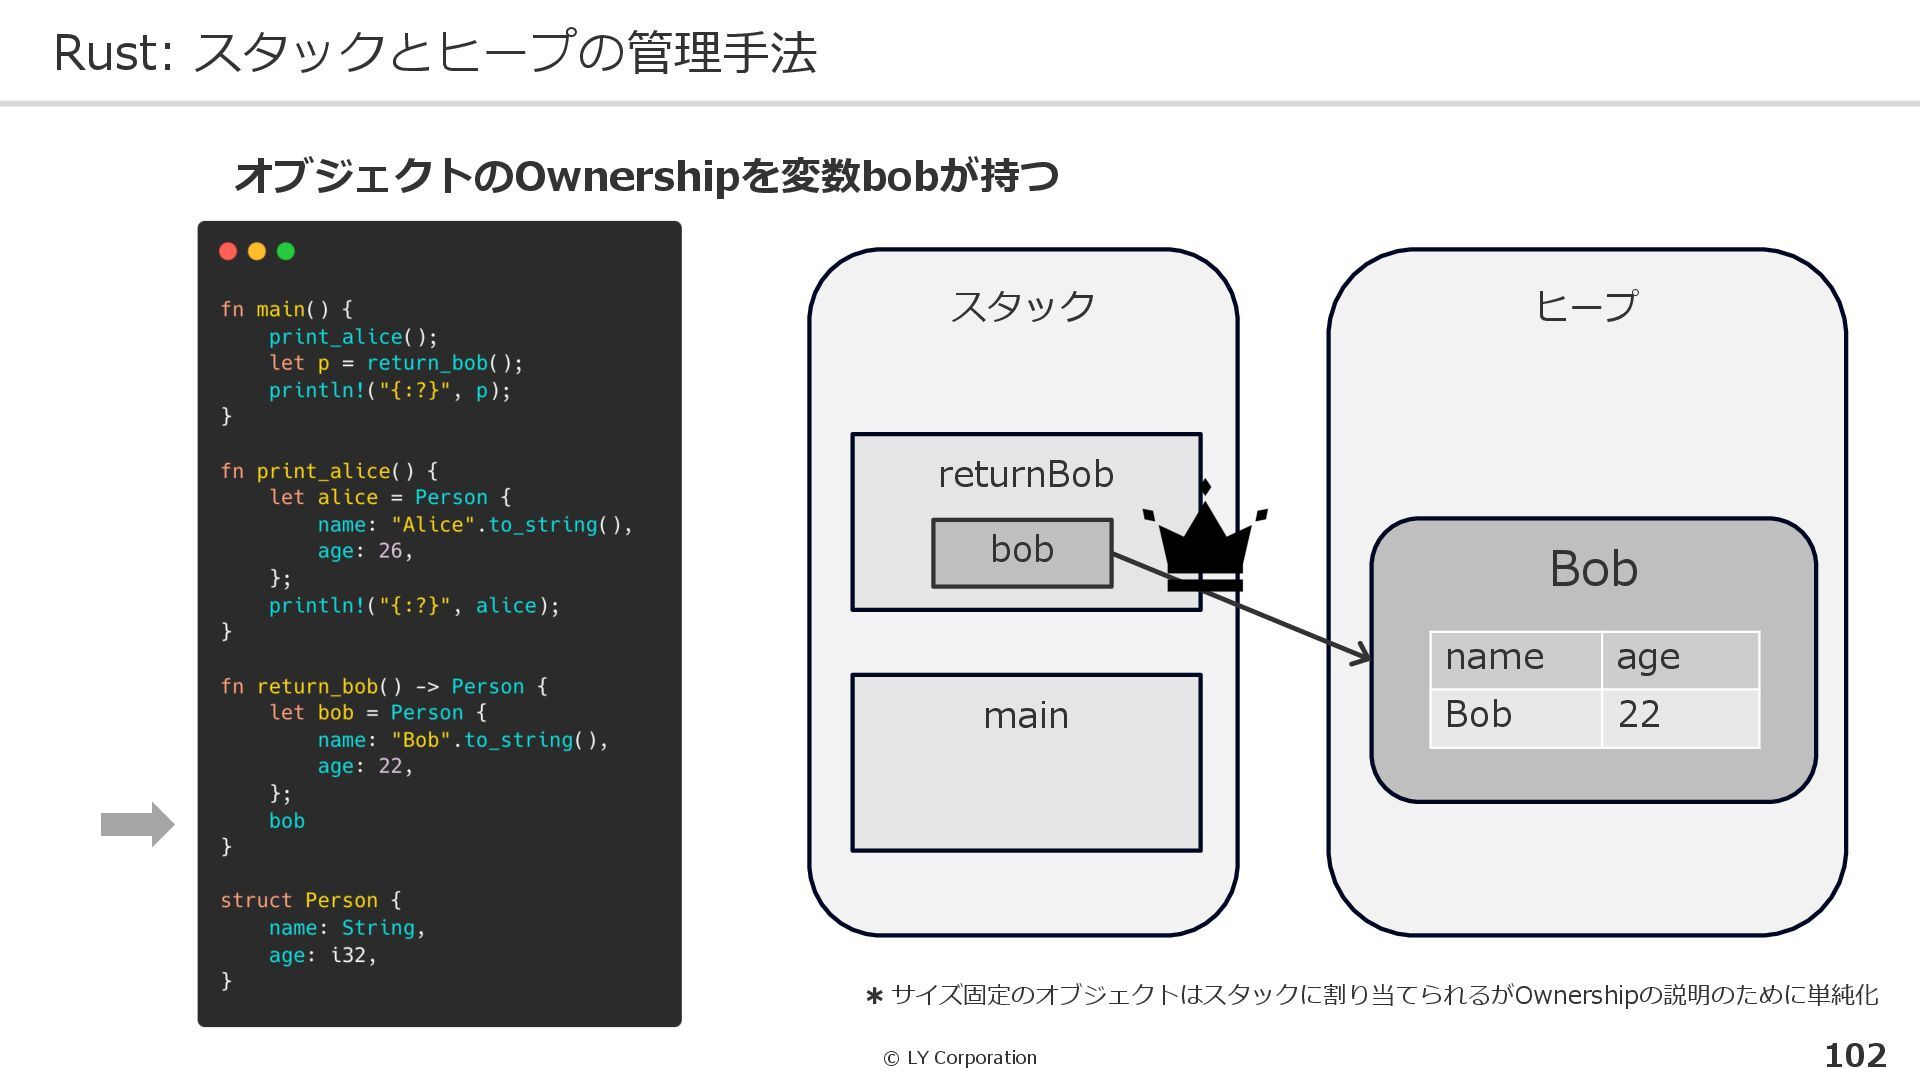Click the ヒープ panel title
Image resolution: width=1920 pixels, height=1080 pixels.
click(1586, 306)
